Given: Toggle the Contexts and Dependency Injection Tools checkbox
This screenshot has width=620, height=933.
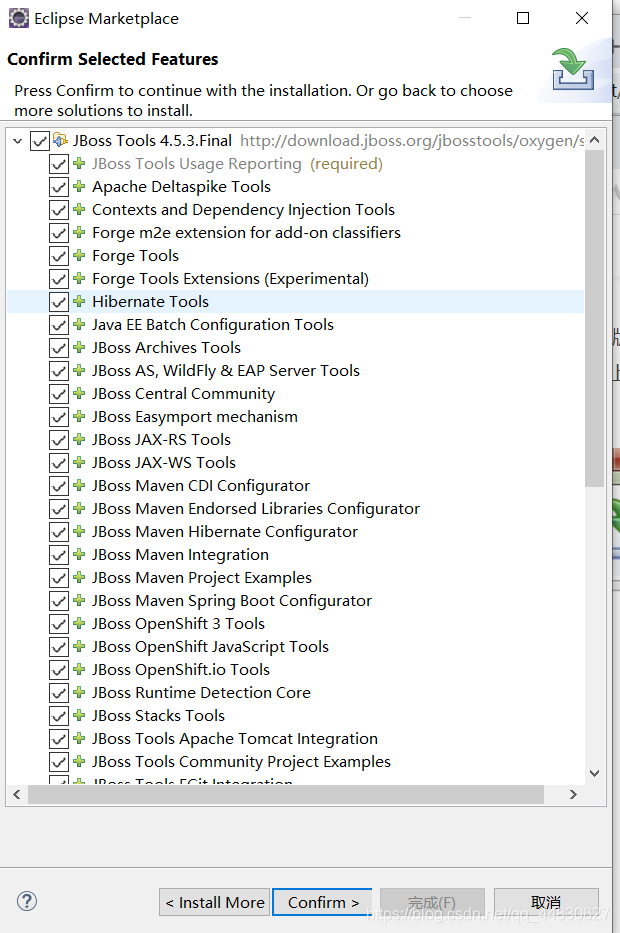Looking at the screenshot, I should point(59,210).
